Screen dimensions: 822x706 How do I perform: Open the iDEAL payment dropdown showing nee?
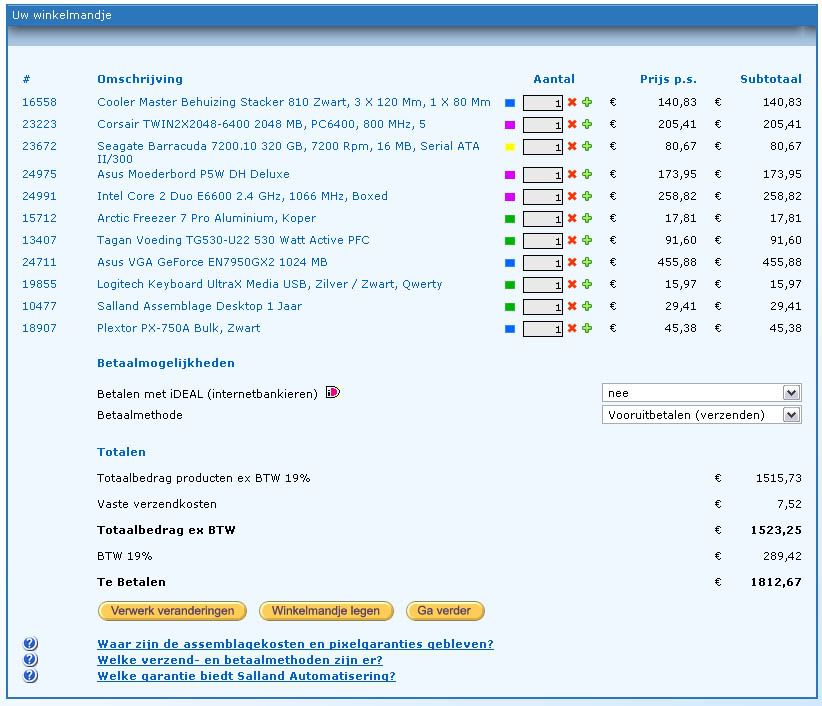point(701,393)
